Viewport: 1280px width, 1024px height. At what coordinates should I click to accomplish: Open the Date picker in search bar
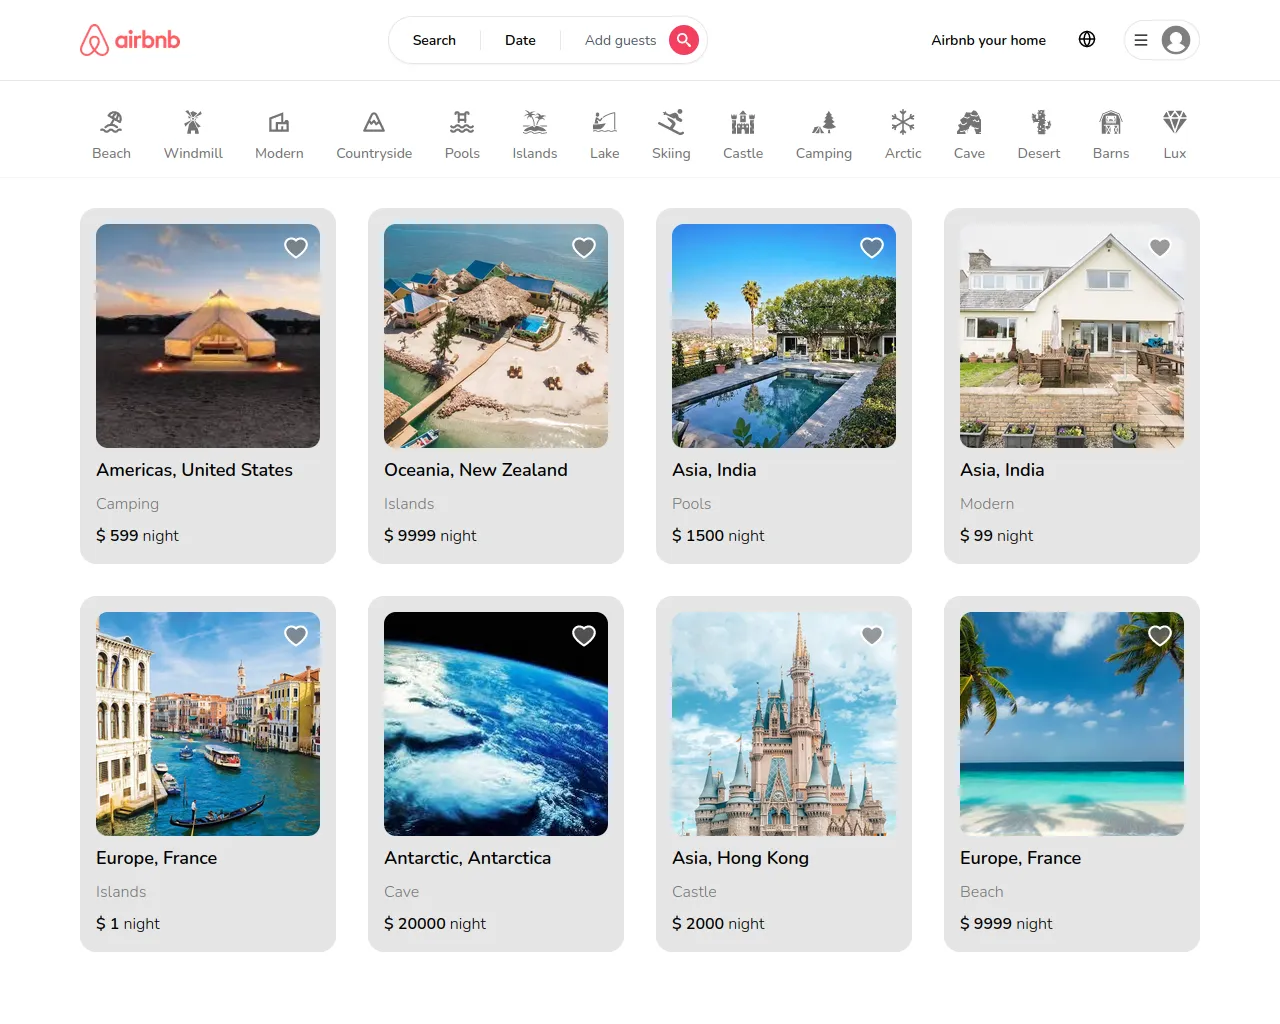pos(520,40)
